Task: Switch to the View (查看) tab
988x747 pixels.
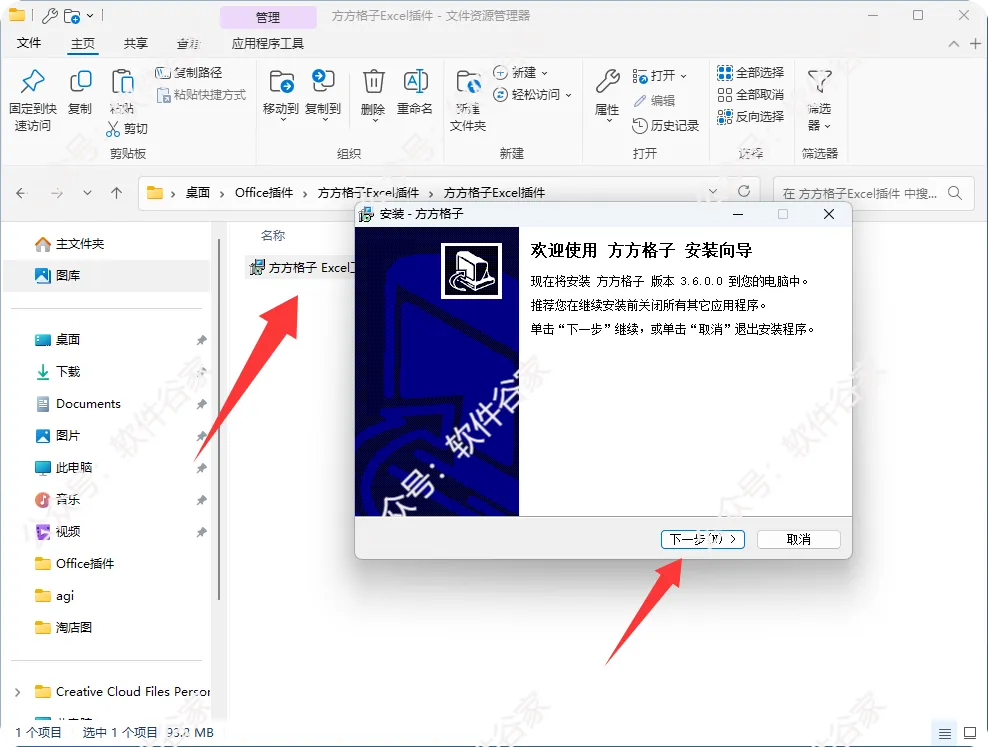Action: tap(189, 43)
